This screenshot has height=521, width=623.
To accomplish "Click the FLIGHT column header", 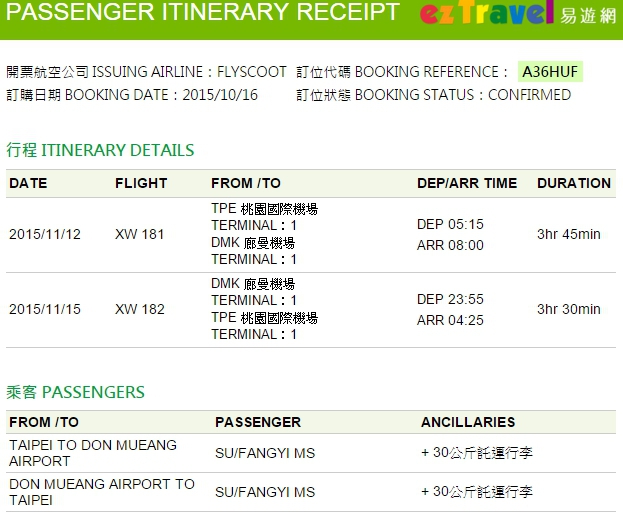I will click(x=141, y=183).
